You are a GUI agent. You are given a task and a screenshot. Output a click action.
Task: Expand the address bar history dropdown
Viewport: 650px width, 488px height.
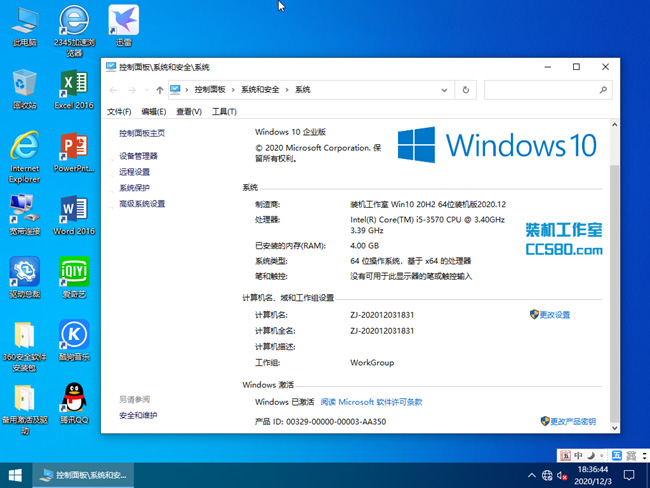click(444, 90)
